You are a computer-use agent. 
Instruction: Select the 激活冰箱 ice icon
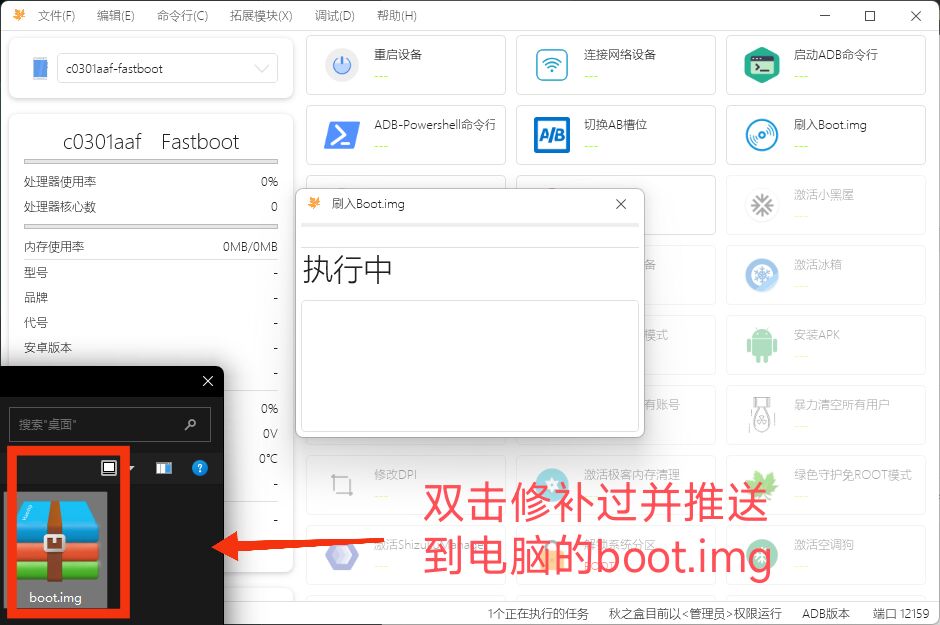pyautogui.click(x=760, y=275)
